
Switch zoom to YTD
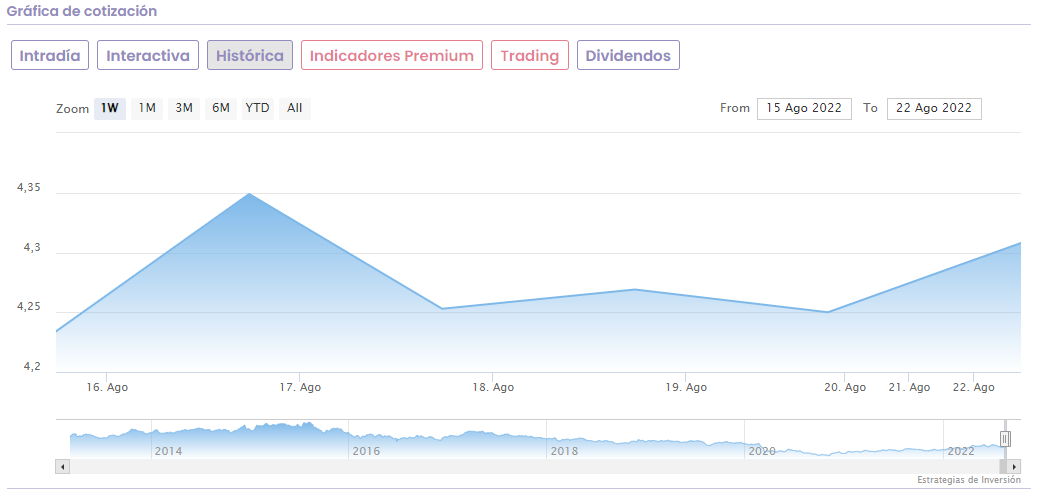[x=258, y=108]
